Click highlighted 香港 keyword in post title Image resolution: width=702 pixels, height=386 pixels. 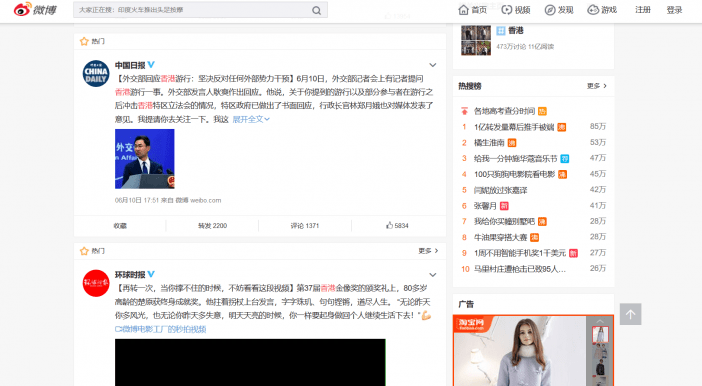[168, 79]
